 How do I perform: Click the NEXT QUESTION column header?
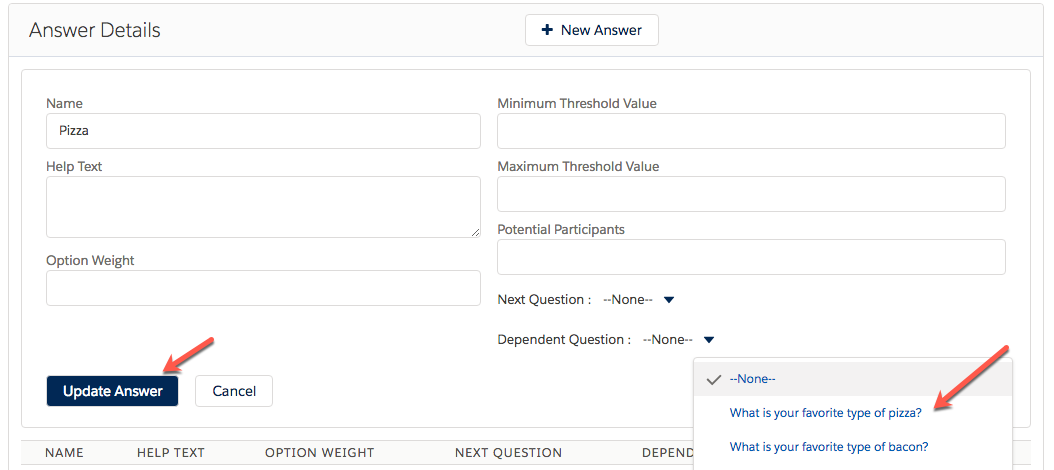pyautogui.click(x=508, y=453)
